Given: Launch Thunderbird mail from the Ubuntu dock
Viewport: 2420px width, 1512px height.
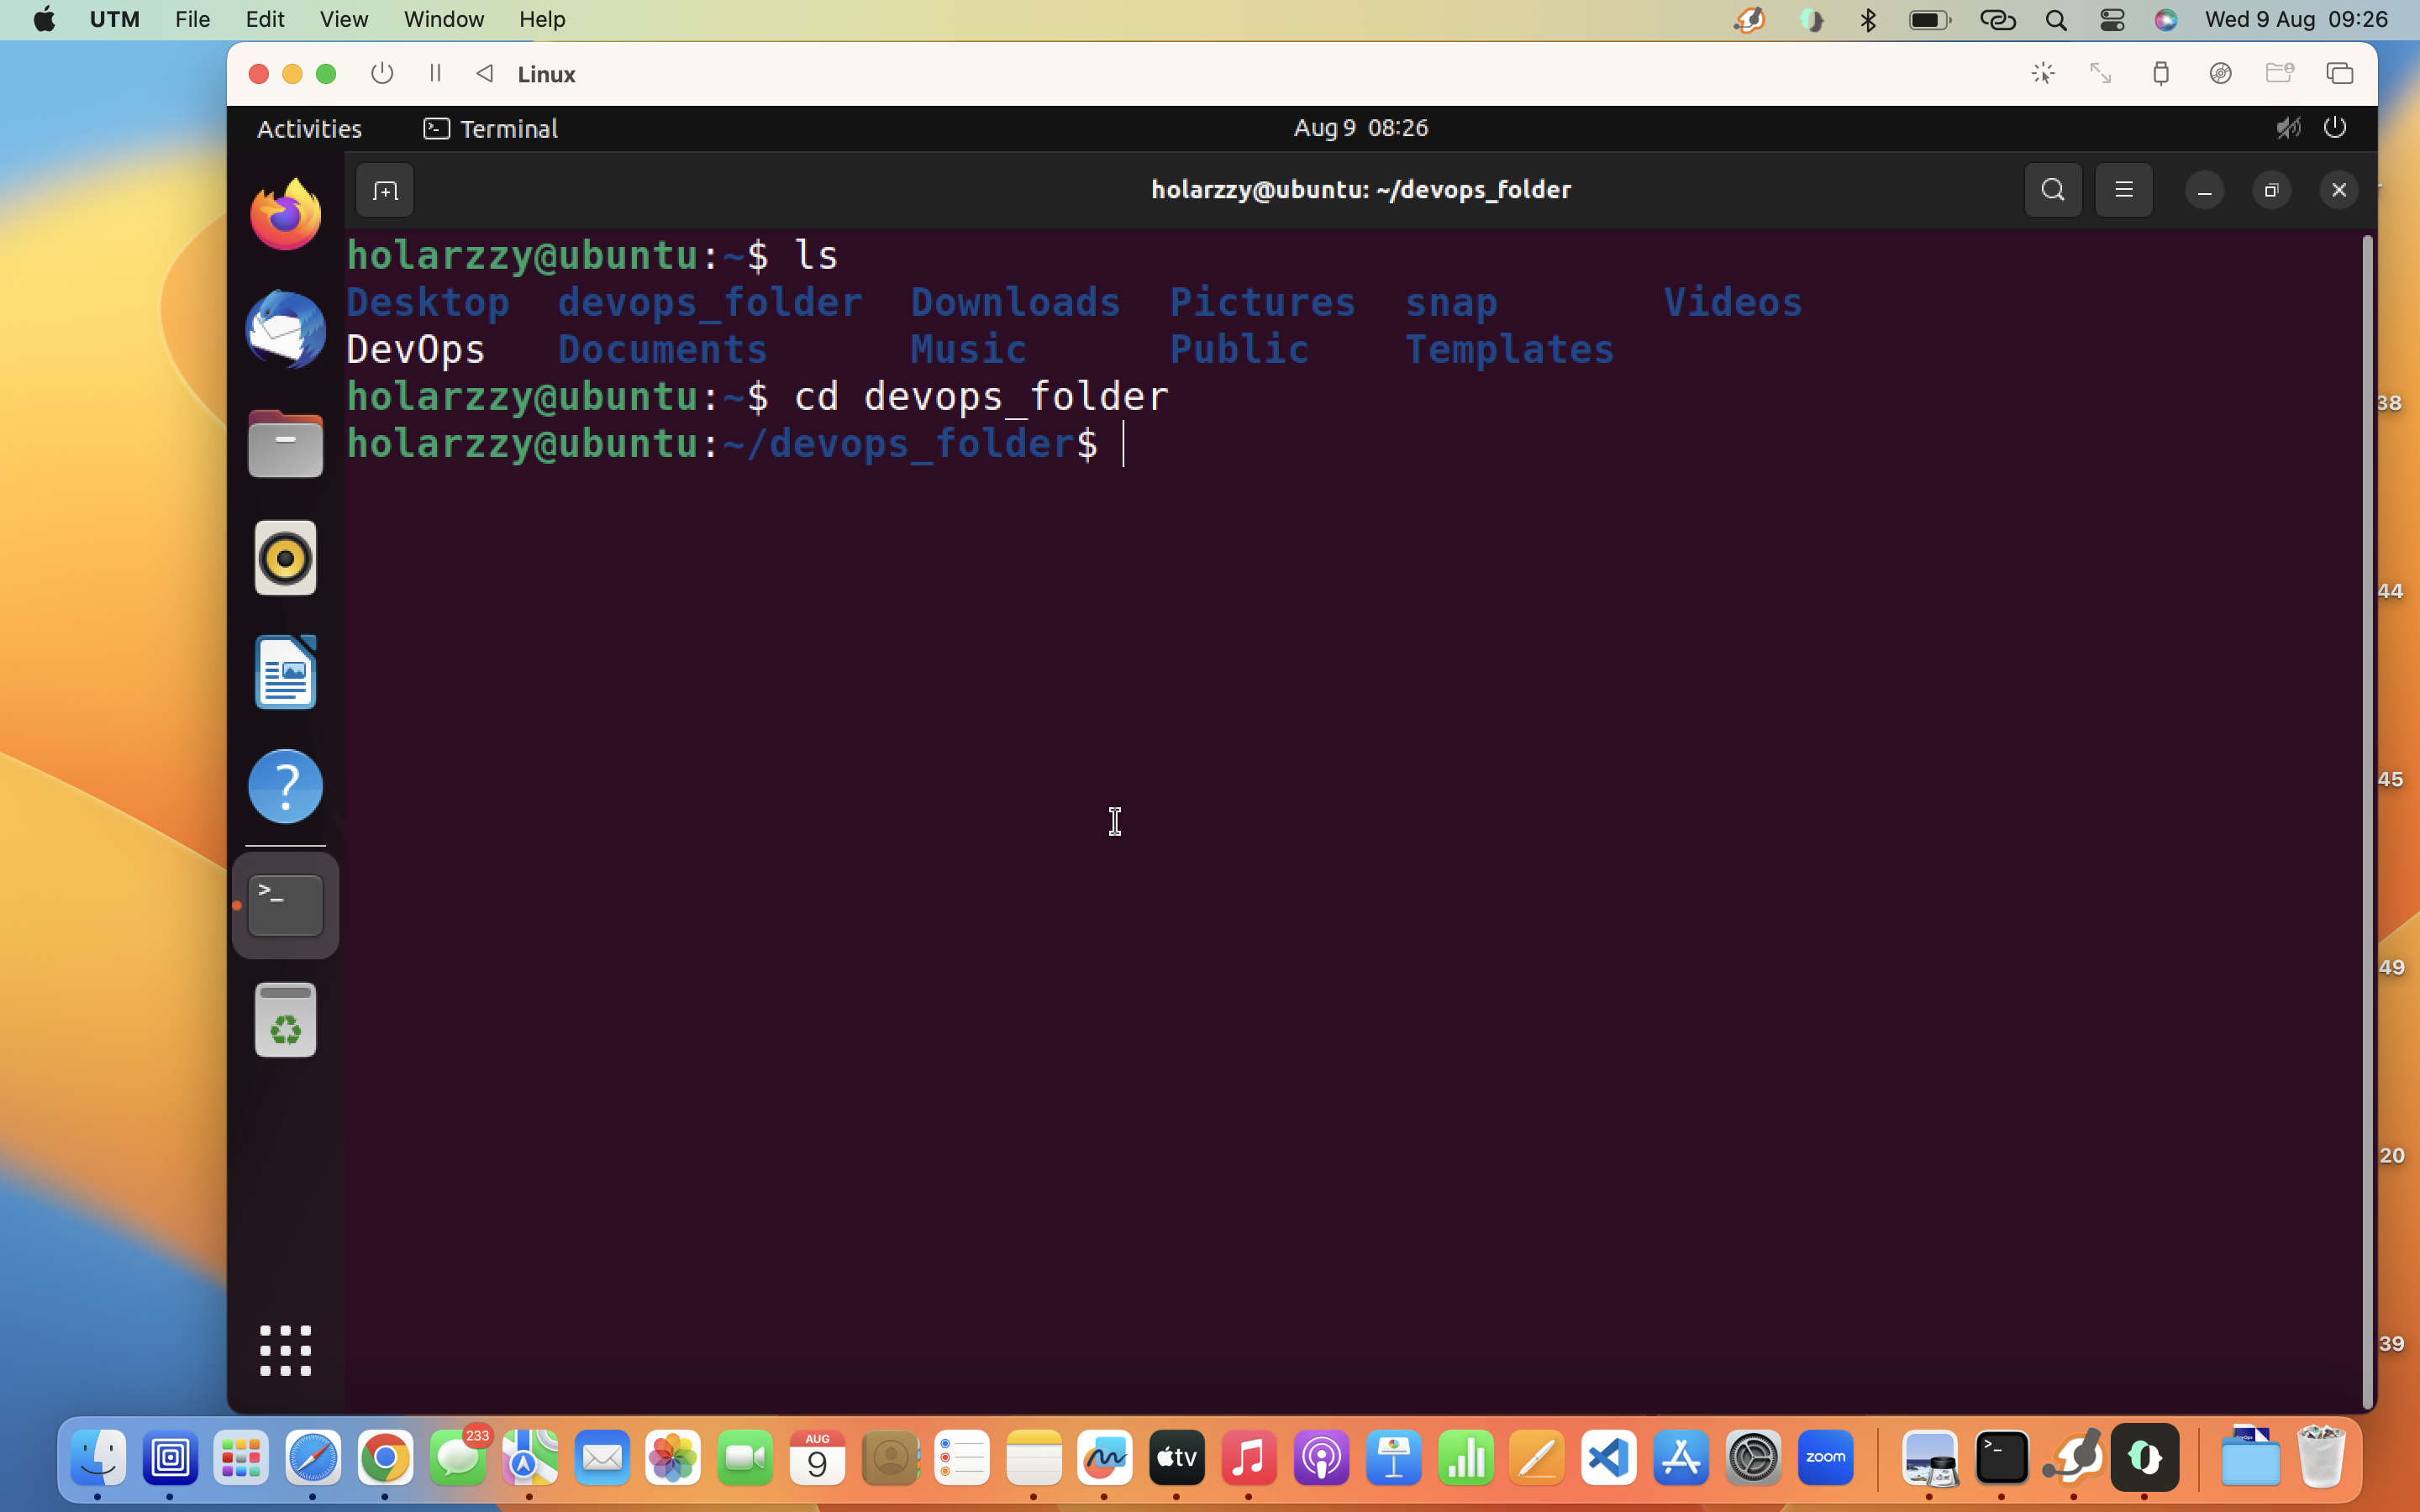Looking at the screenshot, I should [x=286, y=330].
